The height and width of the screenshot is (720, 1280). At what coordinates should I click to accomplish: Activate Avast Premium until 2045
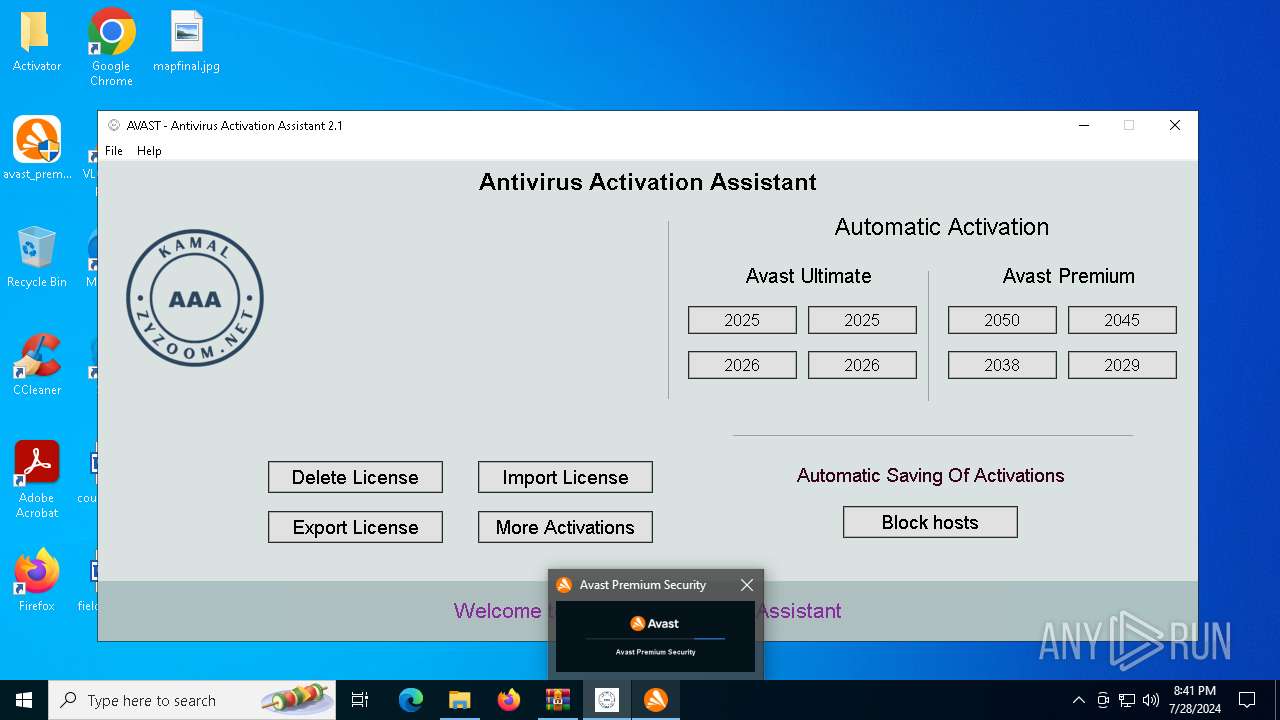click(x=1122, y=320)
